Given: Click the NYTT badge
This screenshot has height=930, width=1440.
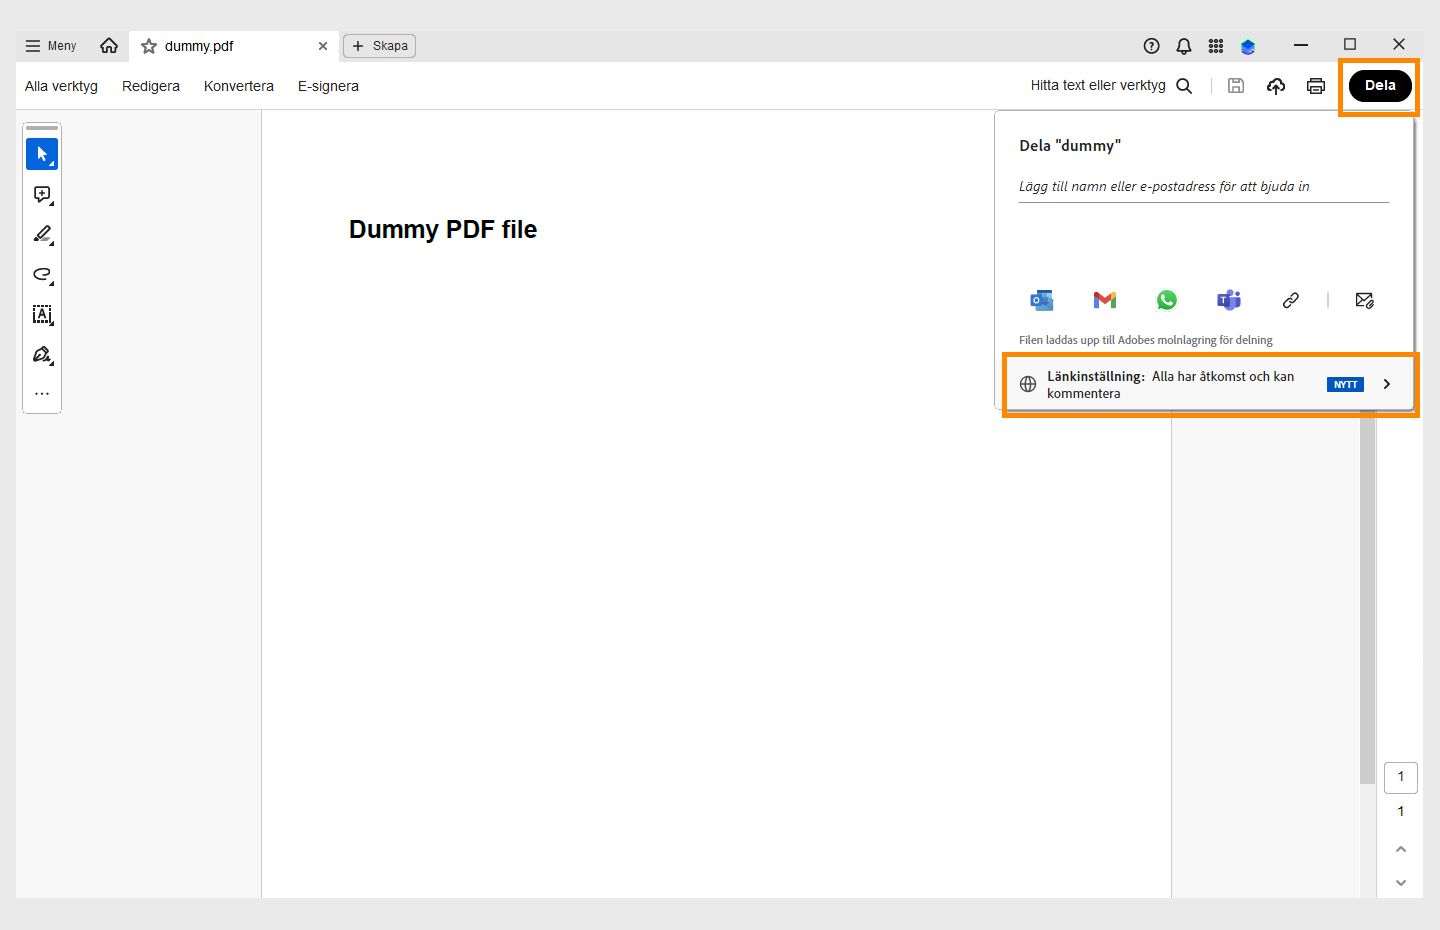Looking at the screenshot, I should [x=1345, y=384].
